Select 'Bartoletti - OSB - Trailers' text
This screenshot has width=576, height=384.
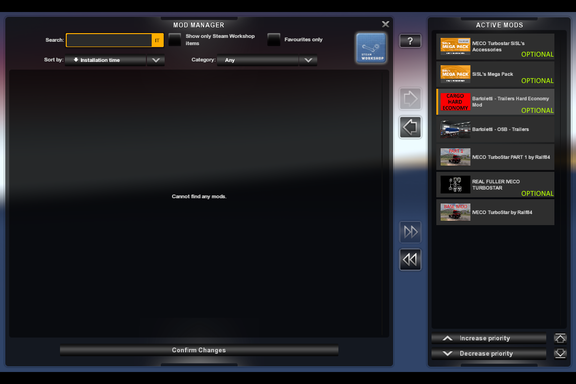click(x=500, y=129)
